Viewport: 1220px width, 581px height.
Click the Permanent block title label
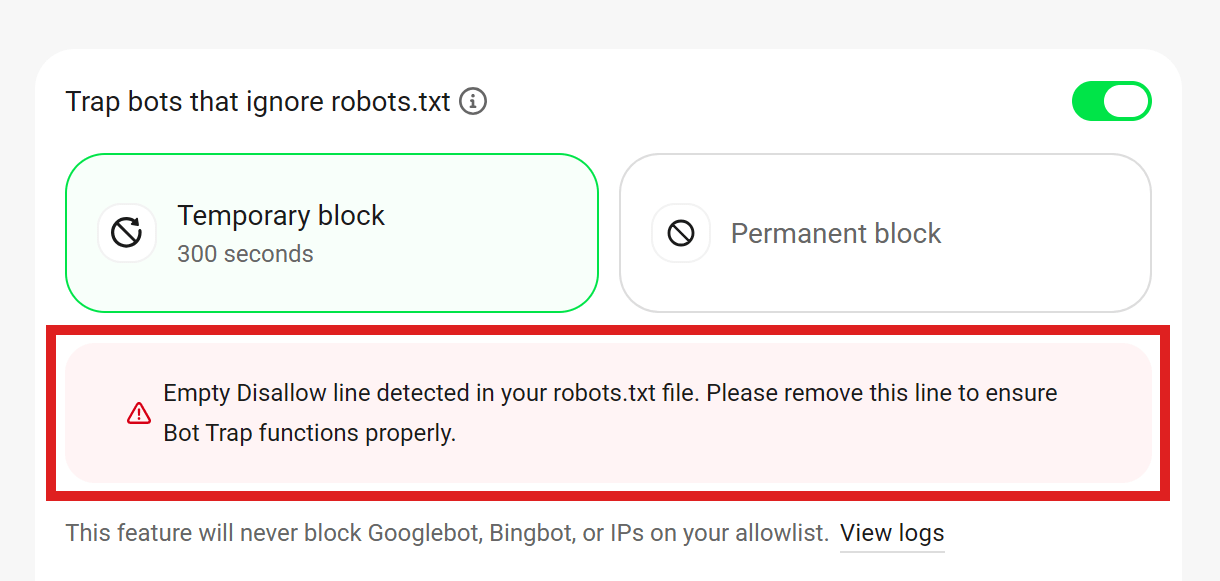point(836,233)
